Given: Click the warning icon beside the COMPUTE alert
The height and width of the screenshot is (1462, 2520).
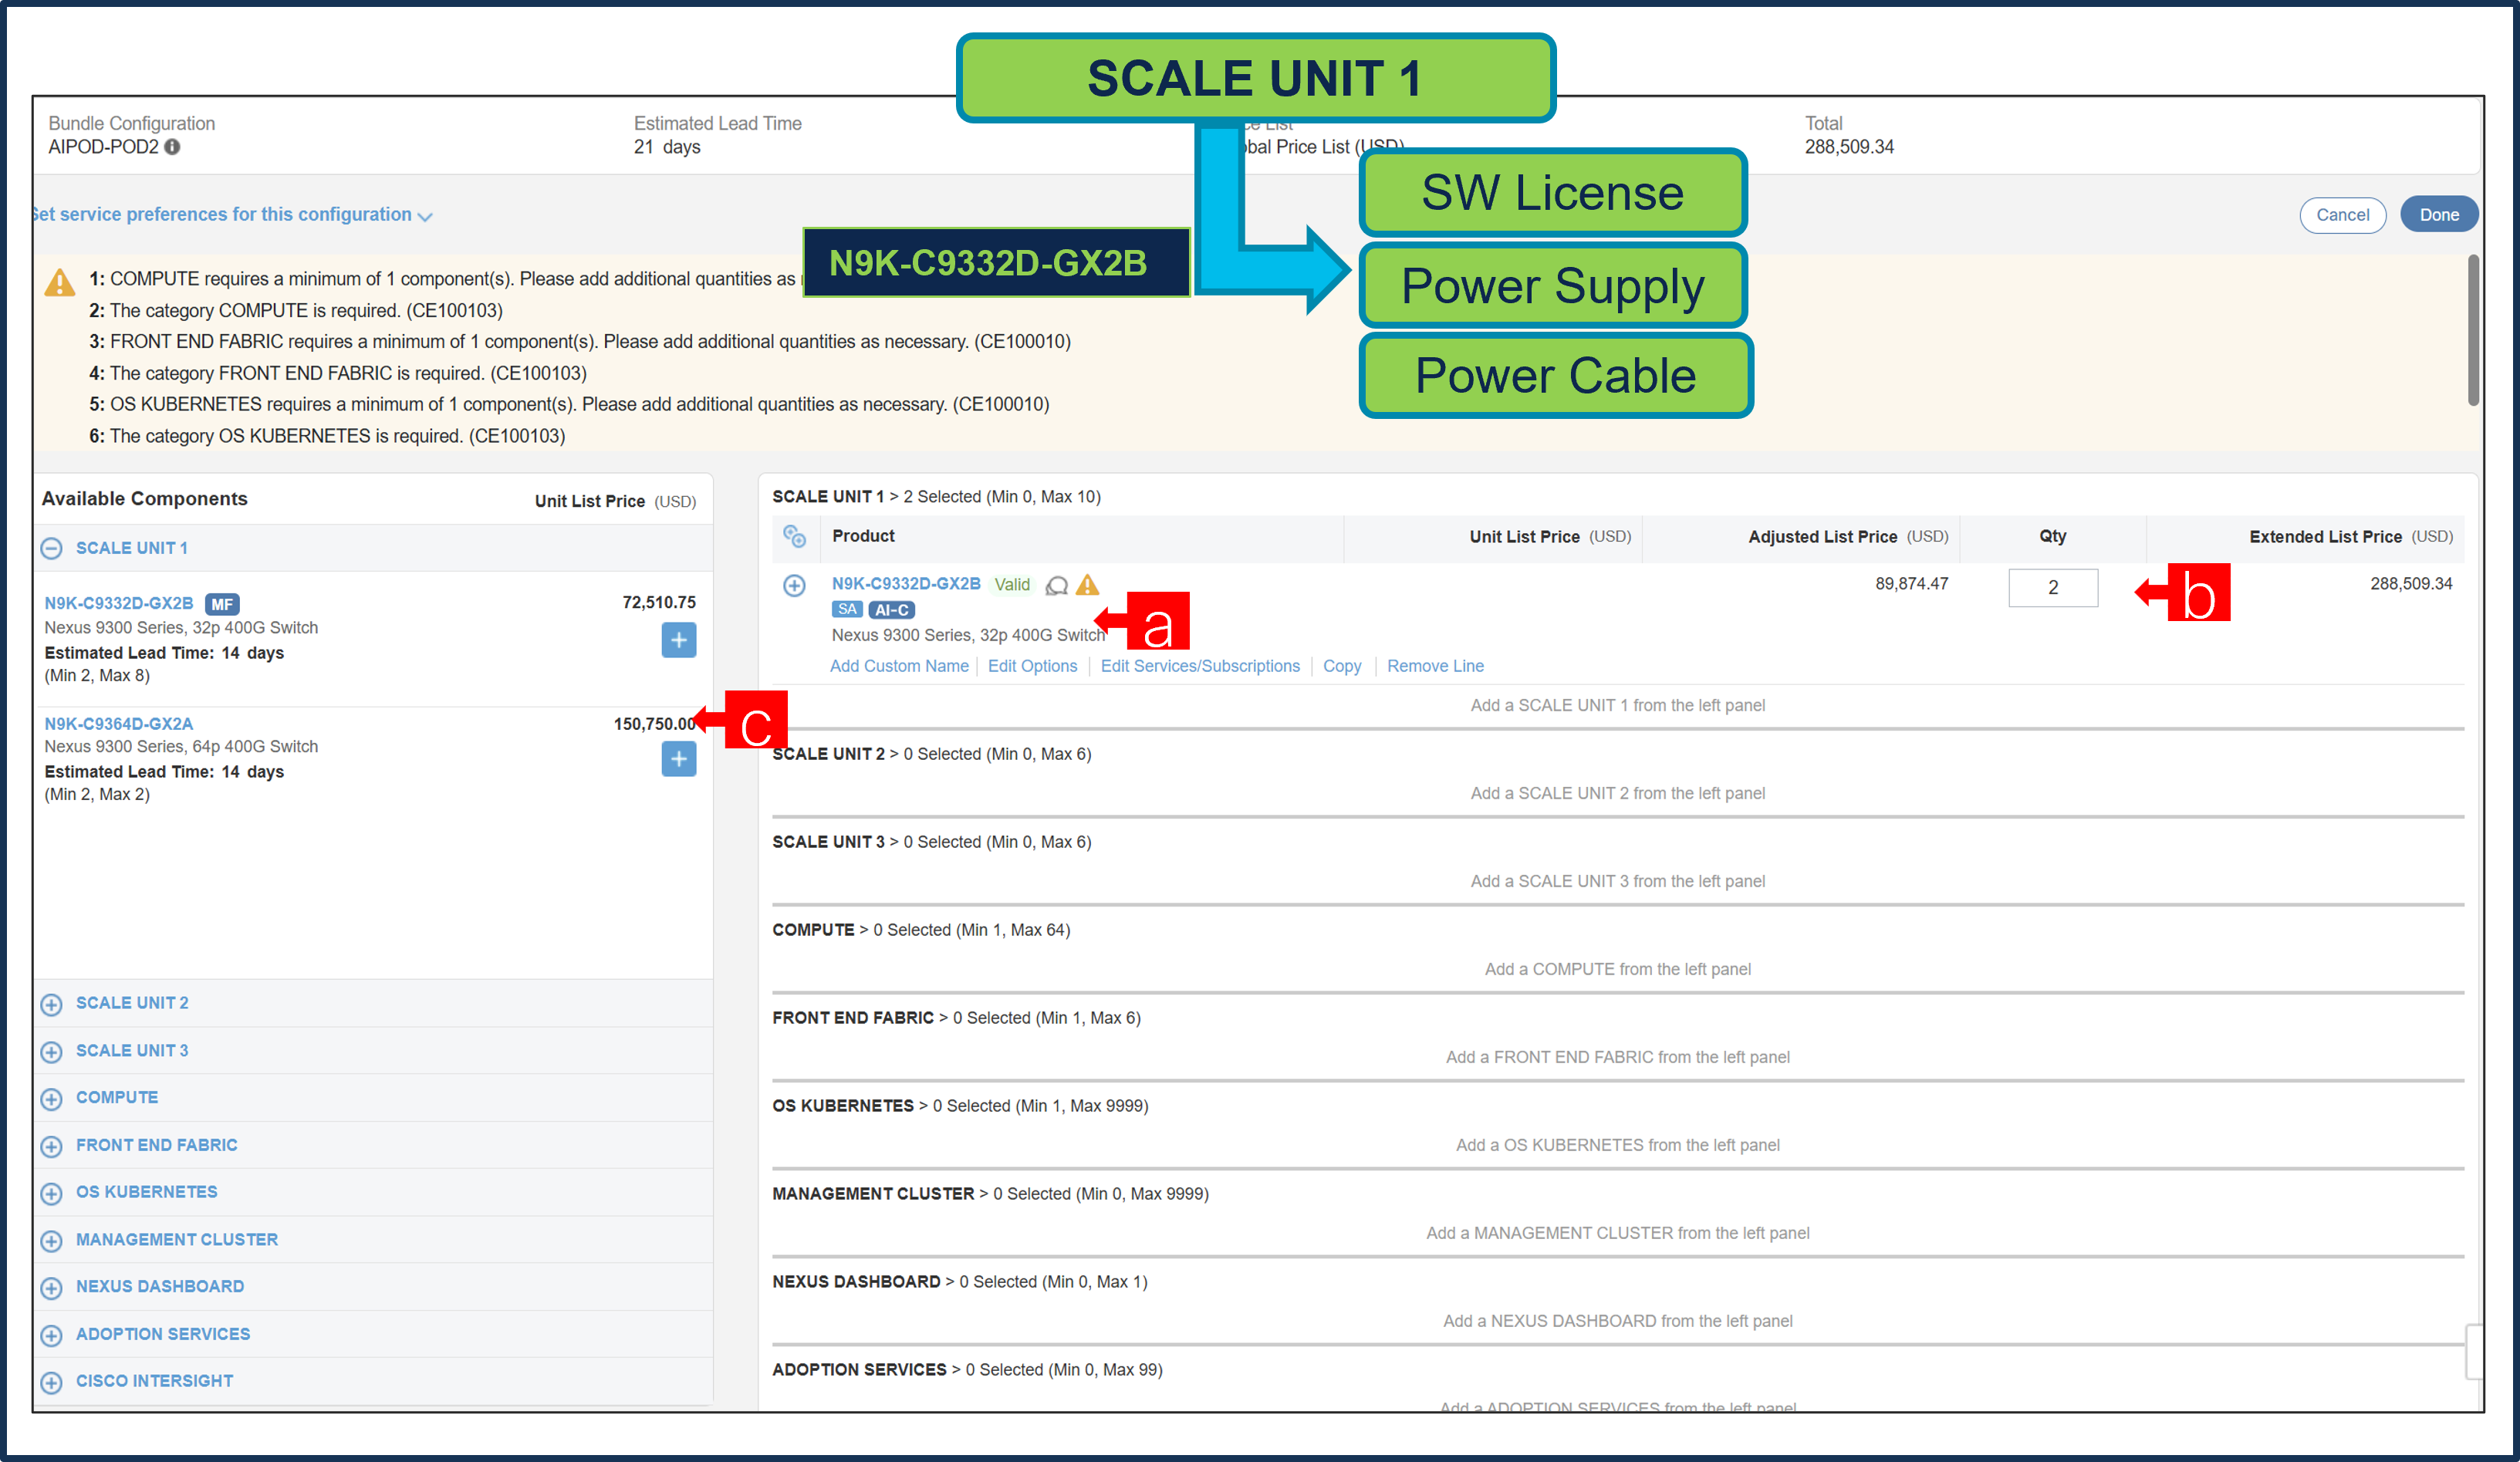Looking at the screenshot, I should [x=59, y=284].
